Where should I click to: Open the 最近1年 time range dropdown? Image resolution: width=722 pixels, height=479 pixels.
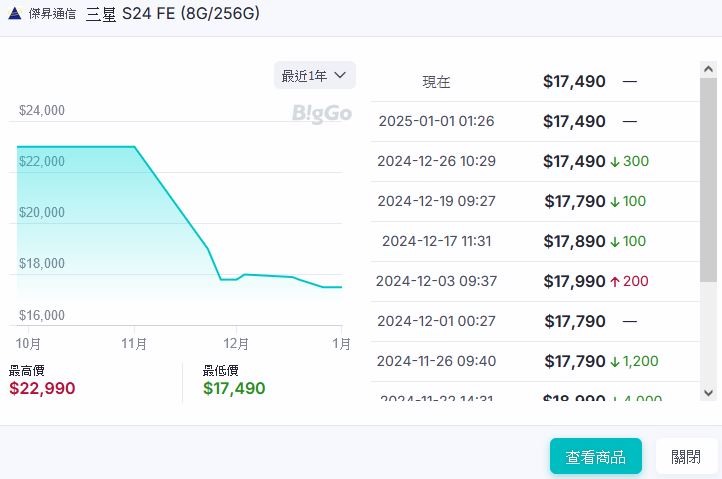[314, 75]
